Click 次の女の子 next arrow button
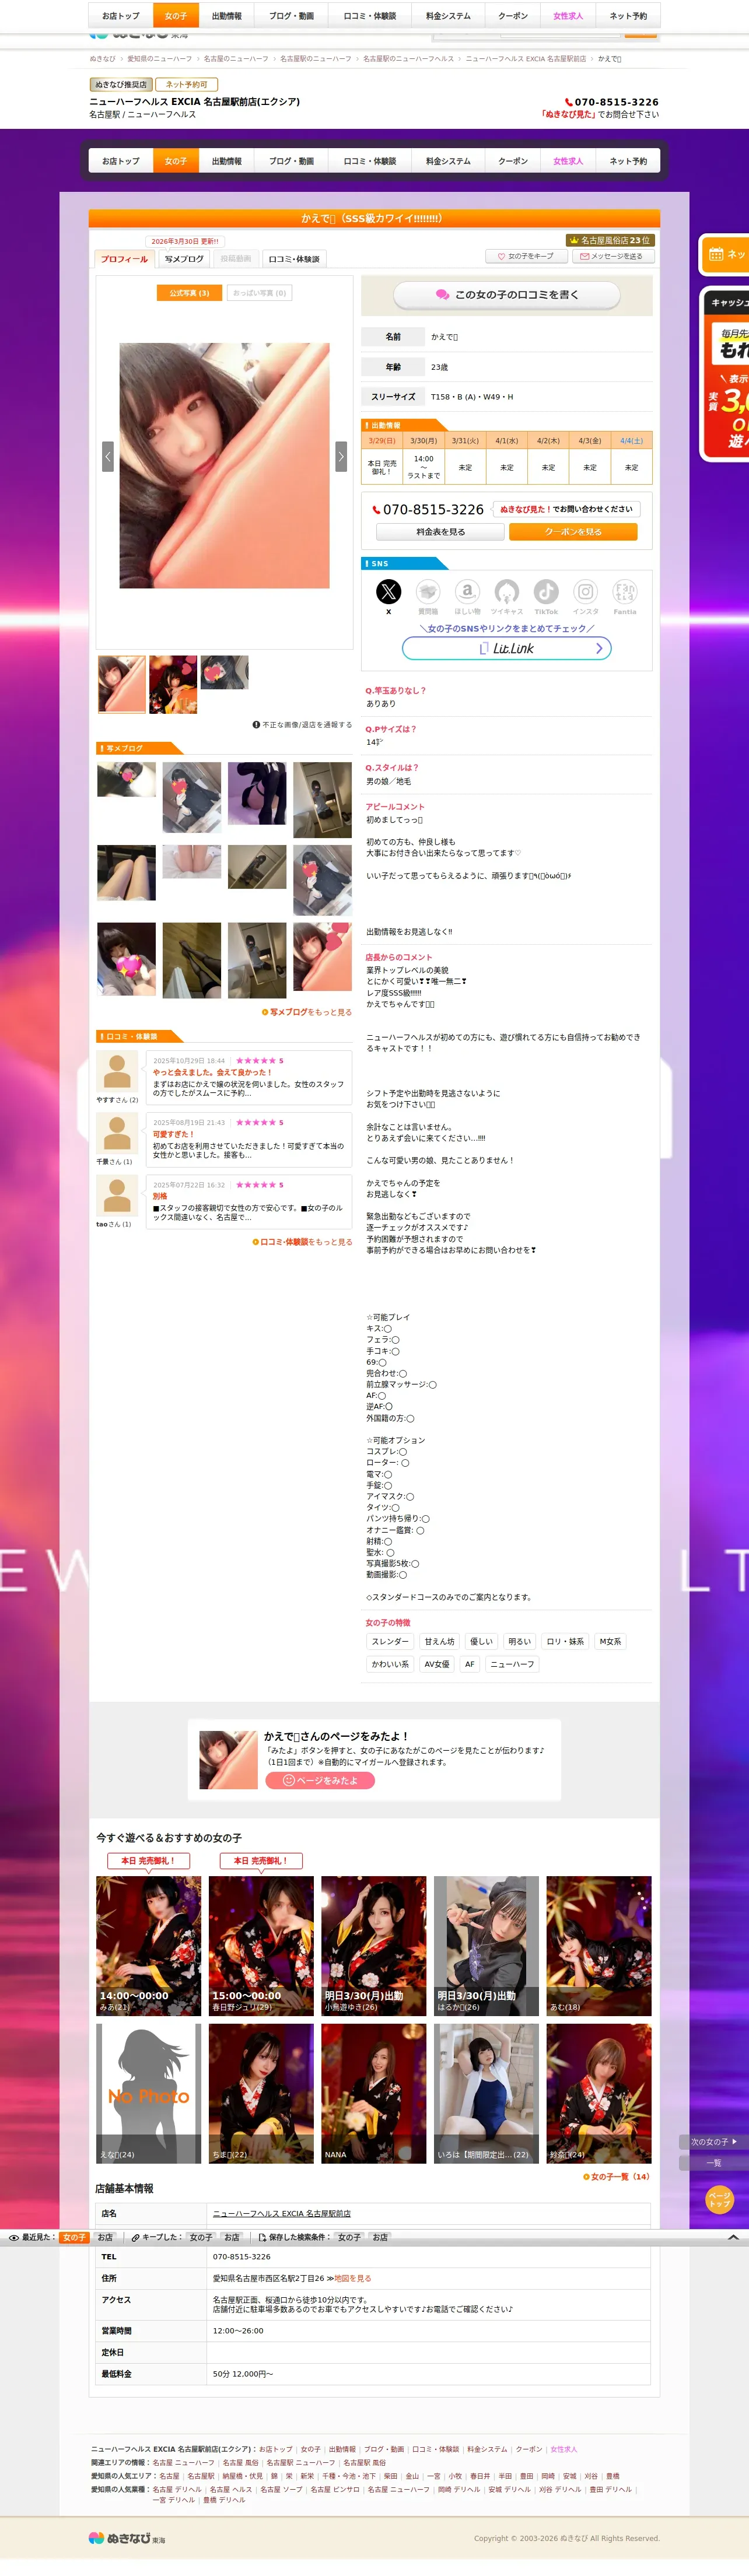 (714, 2142)
